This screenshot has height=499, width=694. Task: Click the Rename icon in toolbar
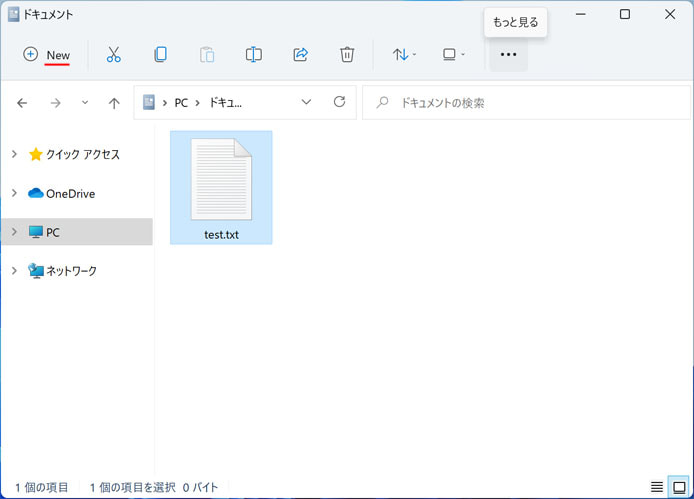point(254,55)
